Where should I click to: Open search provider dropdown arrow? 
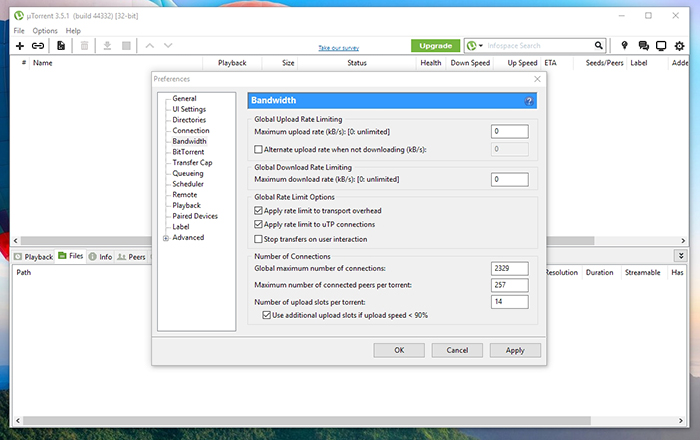click(481, 46)
